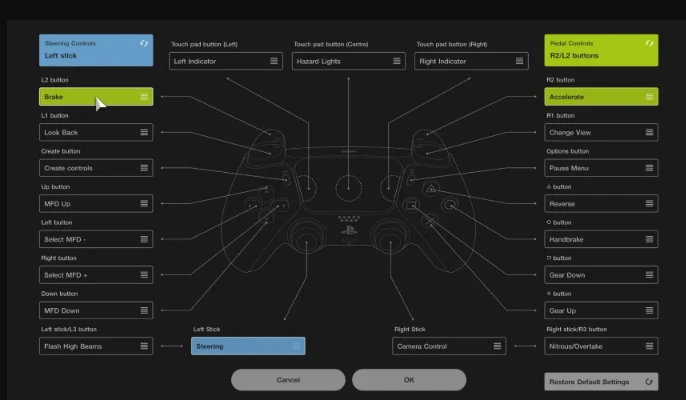Select the Steering Controls Left stick panel

click(x=96, y=50)
